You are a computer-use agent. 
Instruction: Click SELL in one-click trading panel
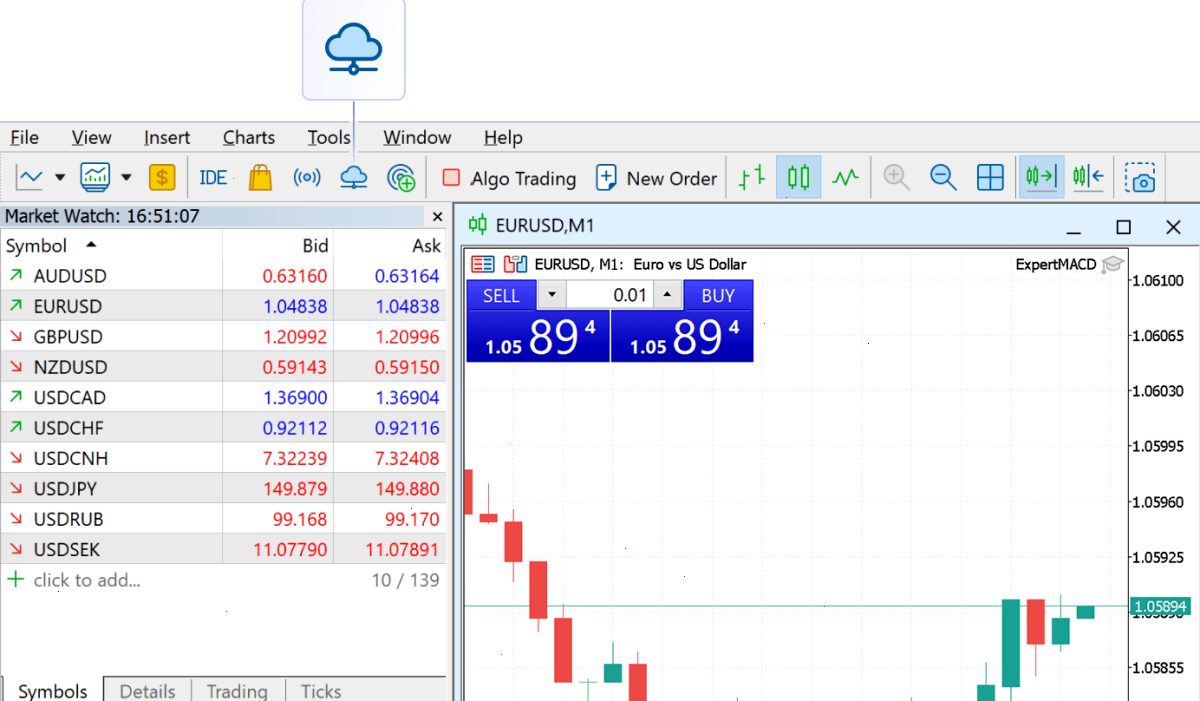click(501, 295)
